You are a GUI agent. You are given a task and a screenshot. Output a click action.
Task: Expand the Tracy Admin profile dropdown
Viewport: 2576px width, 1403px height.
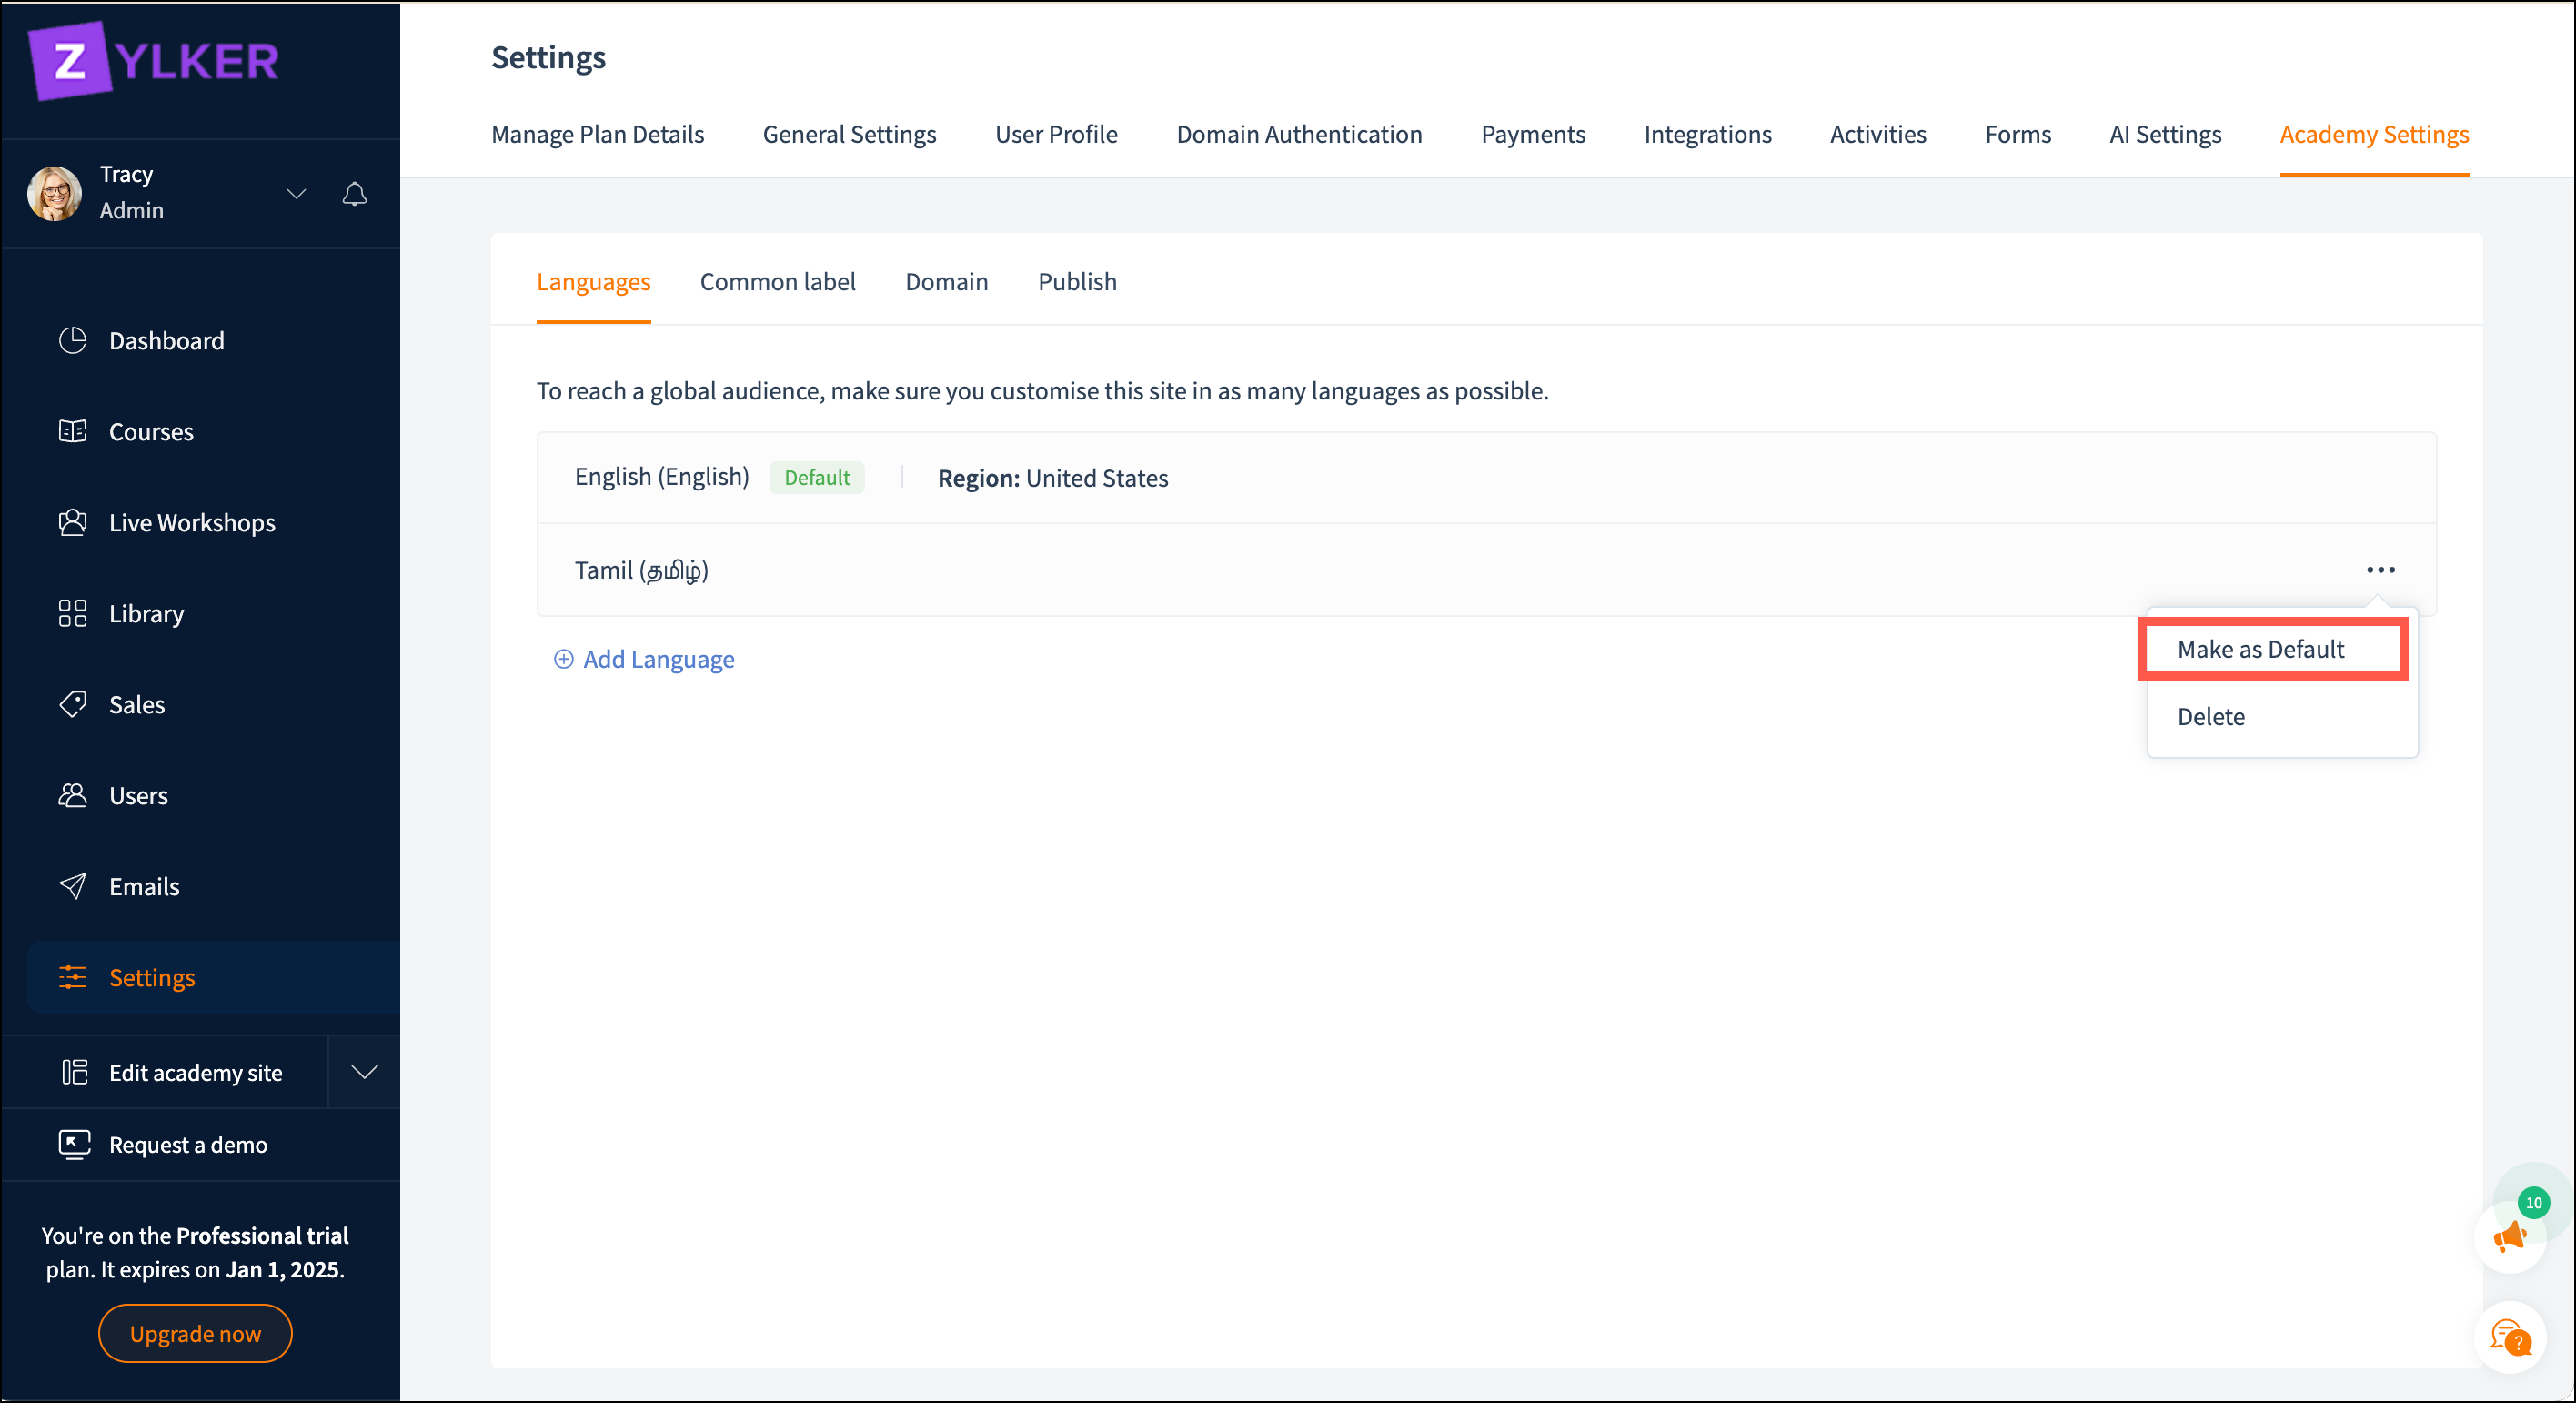pyautogui.click(x=296, y=193)
